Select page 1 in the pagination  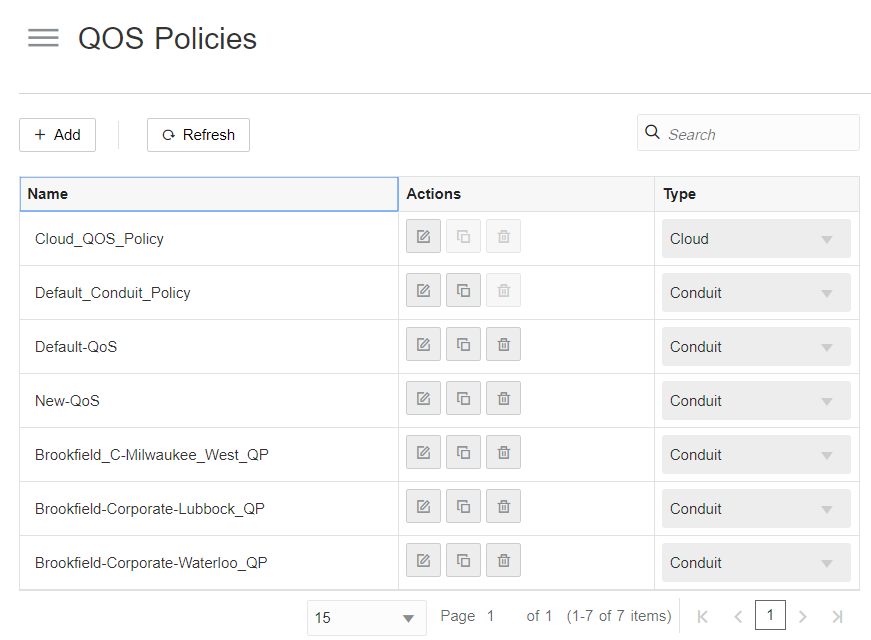(770, 615)
